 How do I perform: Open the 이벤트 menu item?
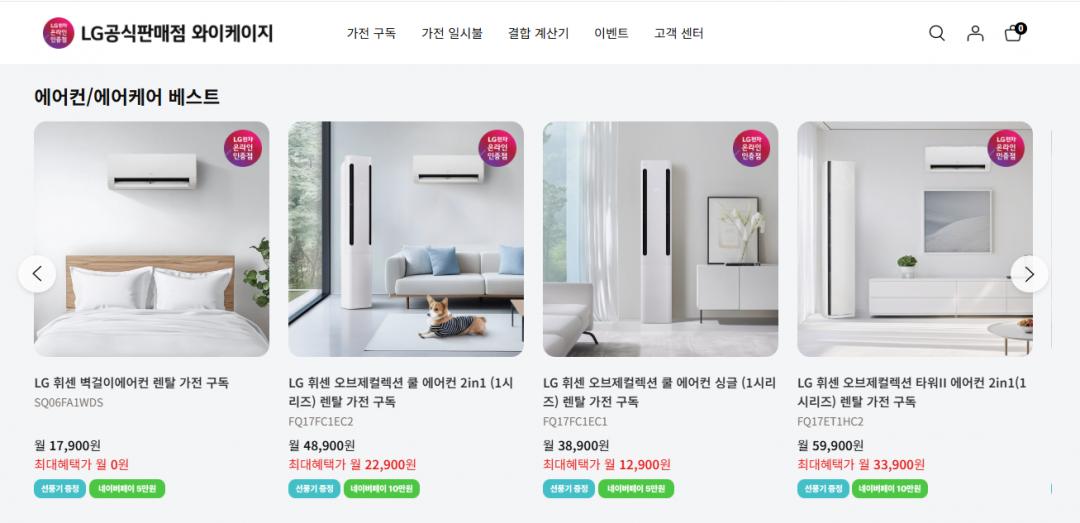click(611, 33)
